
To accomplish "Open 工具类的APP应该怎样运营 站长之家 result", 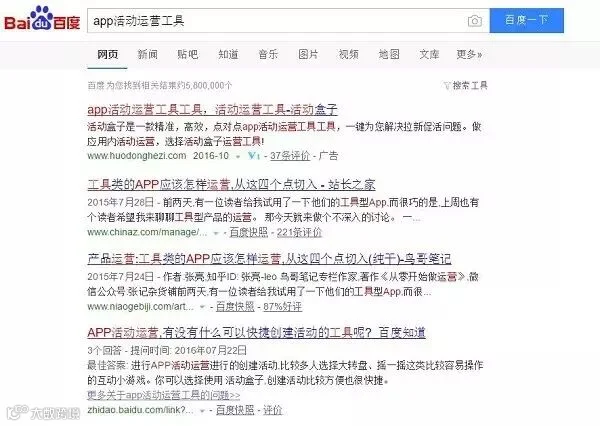I will pos(231,184).
